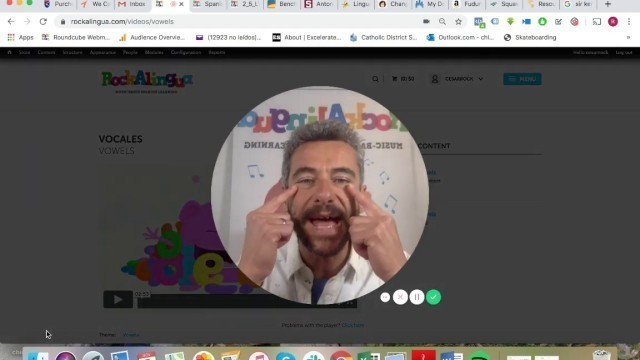640x360 pixels.
Task: Open admin bar Structure menu
Action: click(73, 53)
